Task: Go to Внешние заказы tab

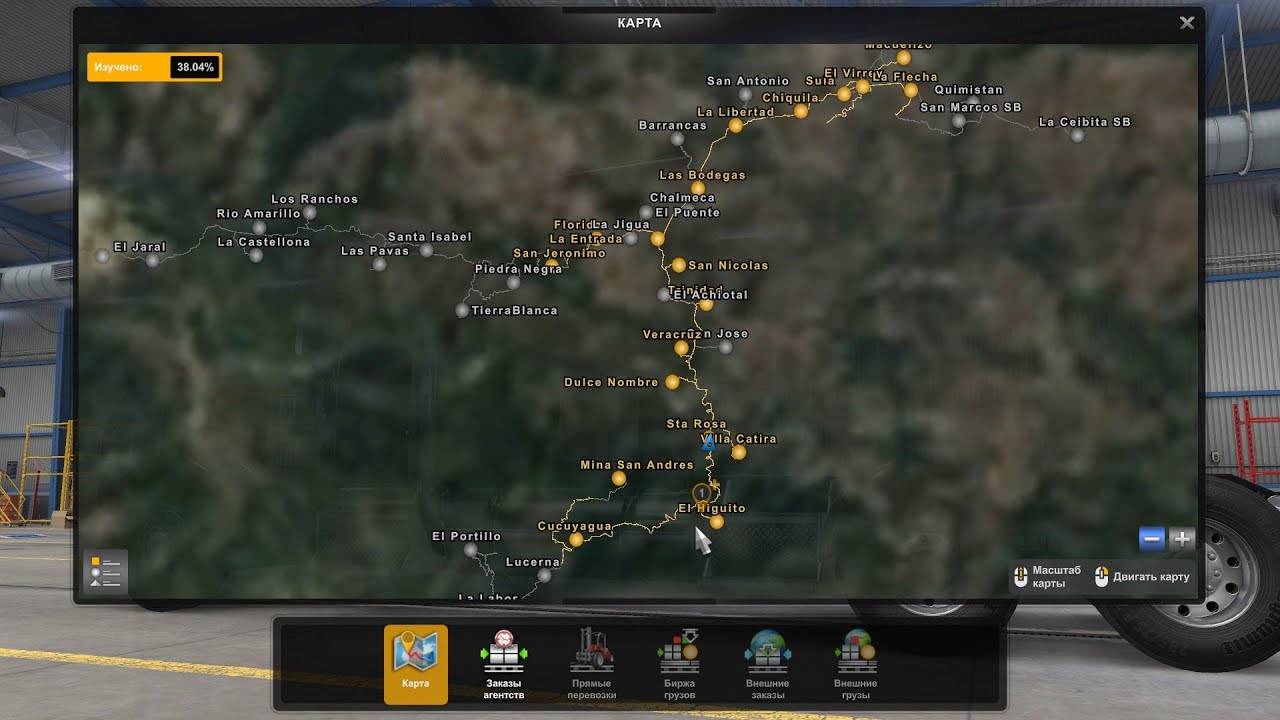Action: pos(767,665)
